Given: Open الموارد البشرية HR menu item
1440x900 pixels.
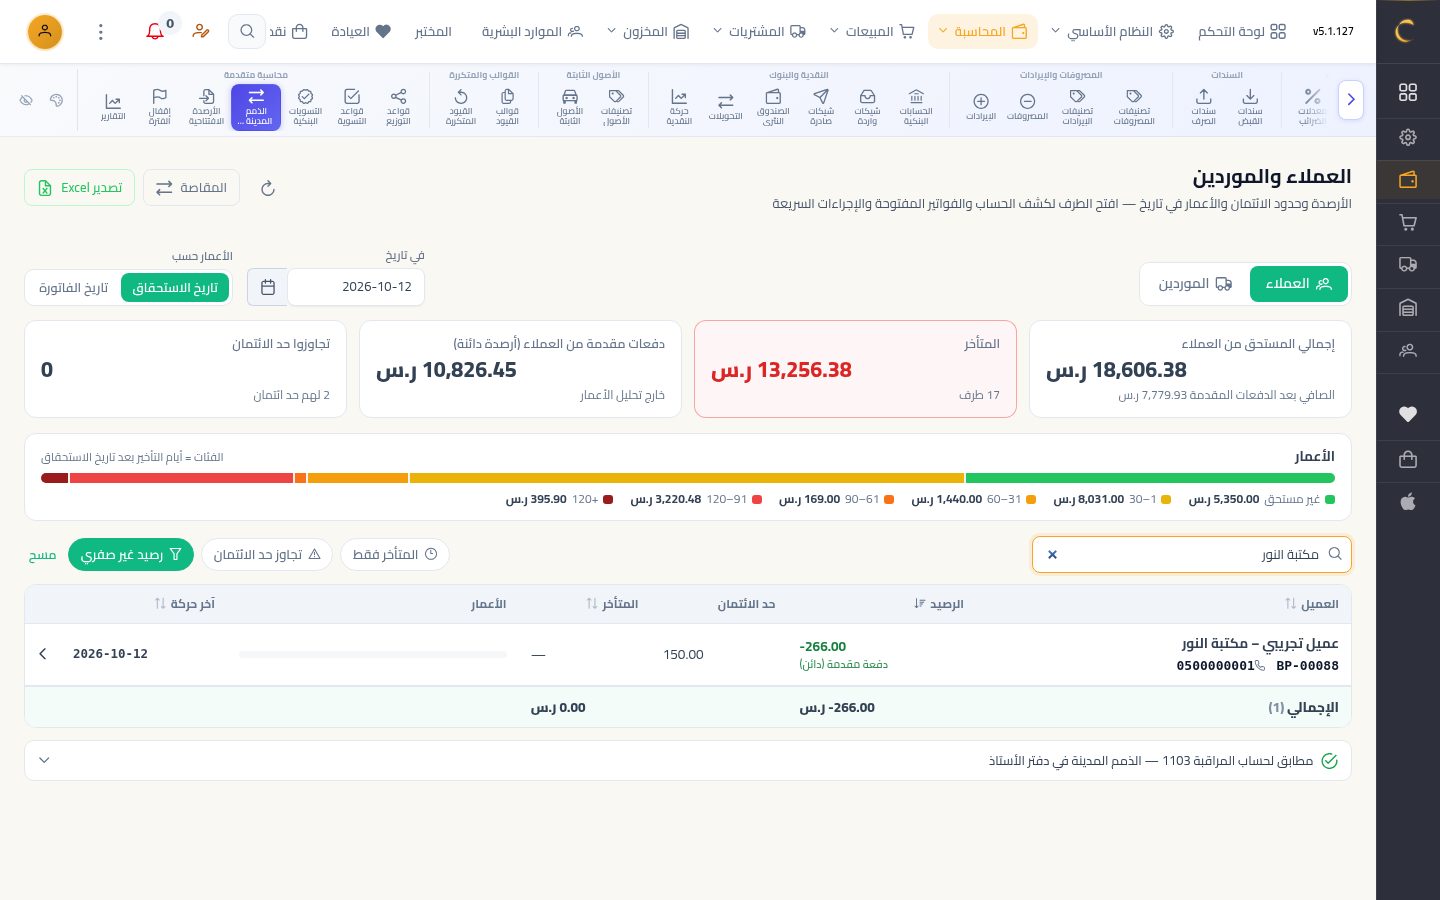Looking at the screenshot, I should coord(532,32).
